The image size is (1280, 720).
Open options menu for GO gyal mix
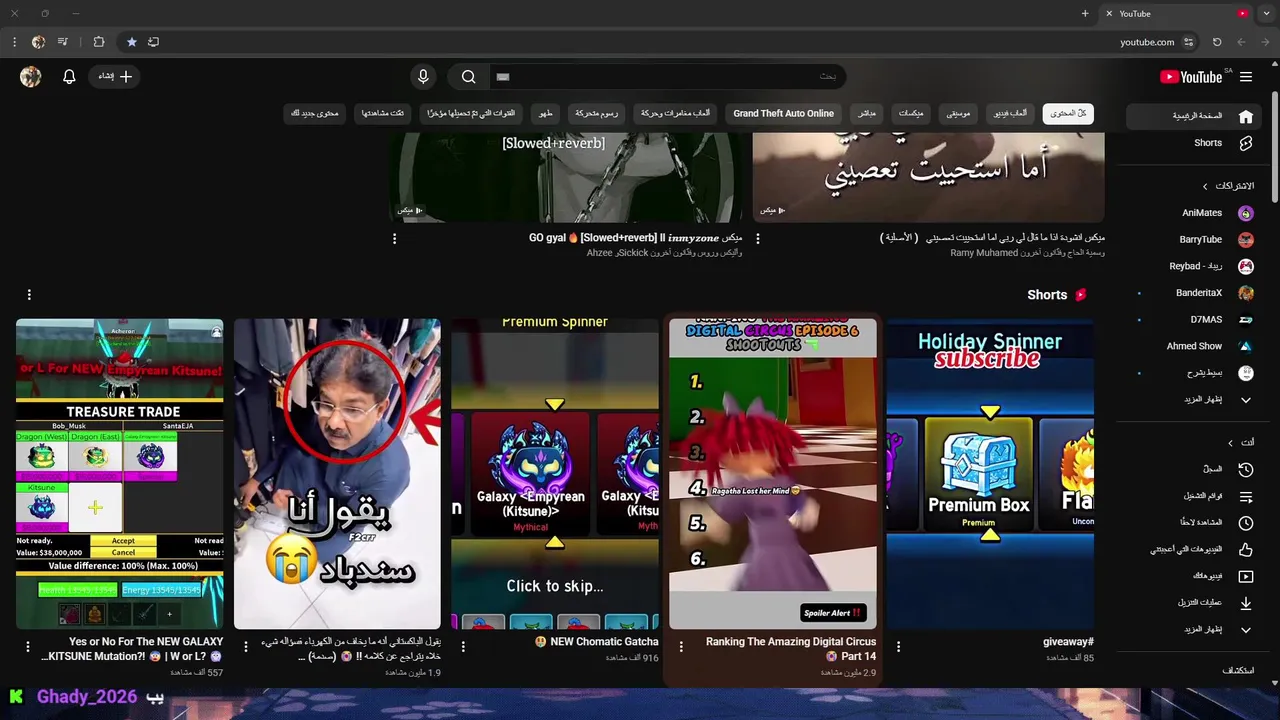click(x=394, y=239)
